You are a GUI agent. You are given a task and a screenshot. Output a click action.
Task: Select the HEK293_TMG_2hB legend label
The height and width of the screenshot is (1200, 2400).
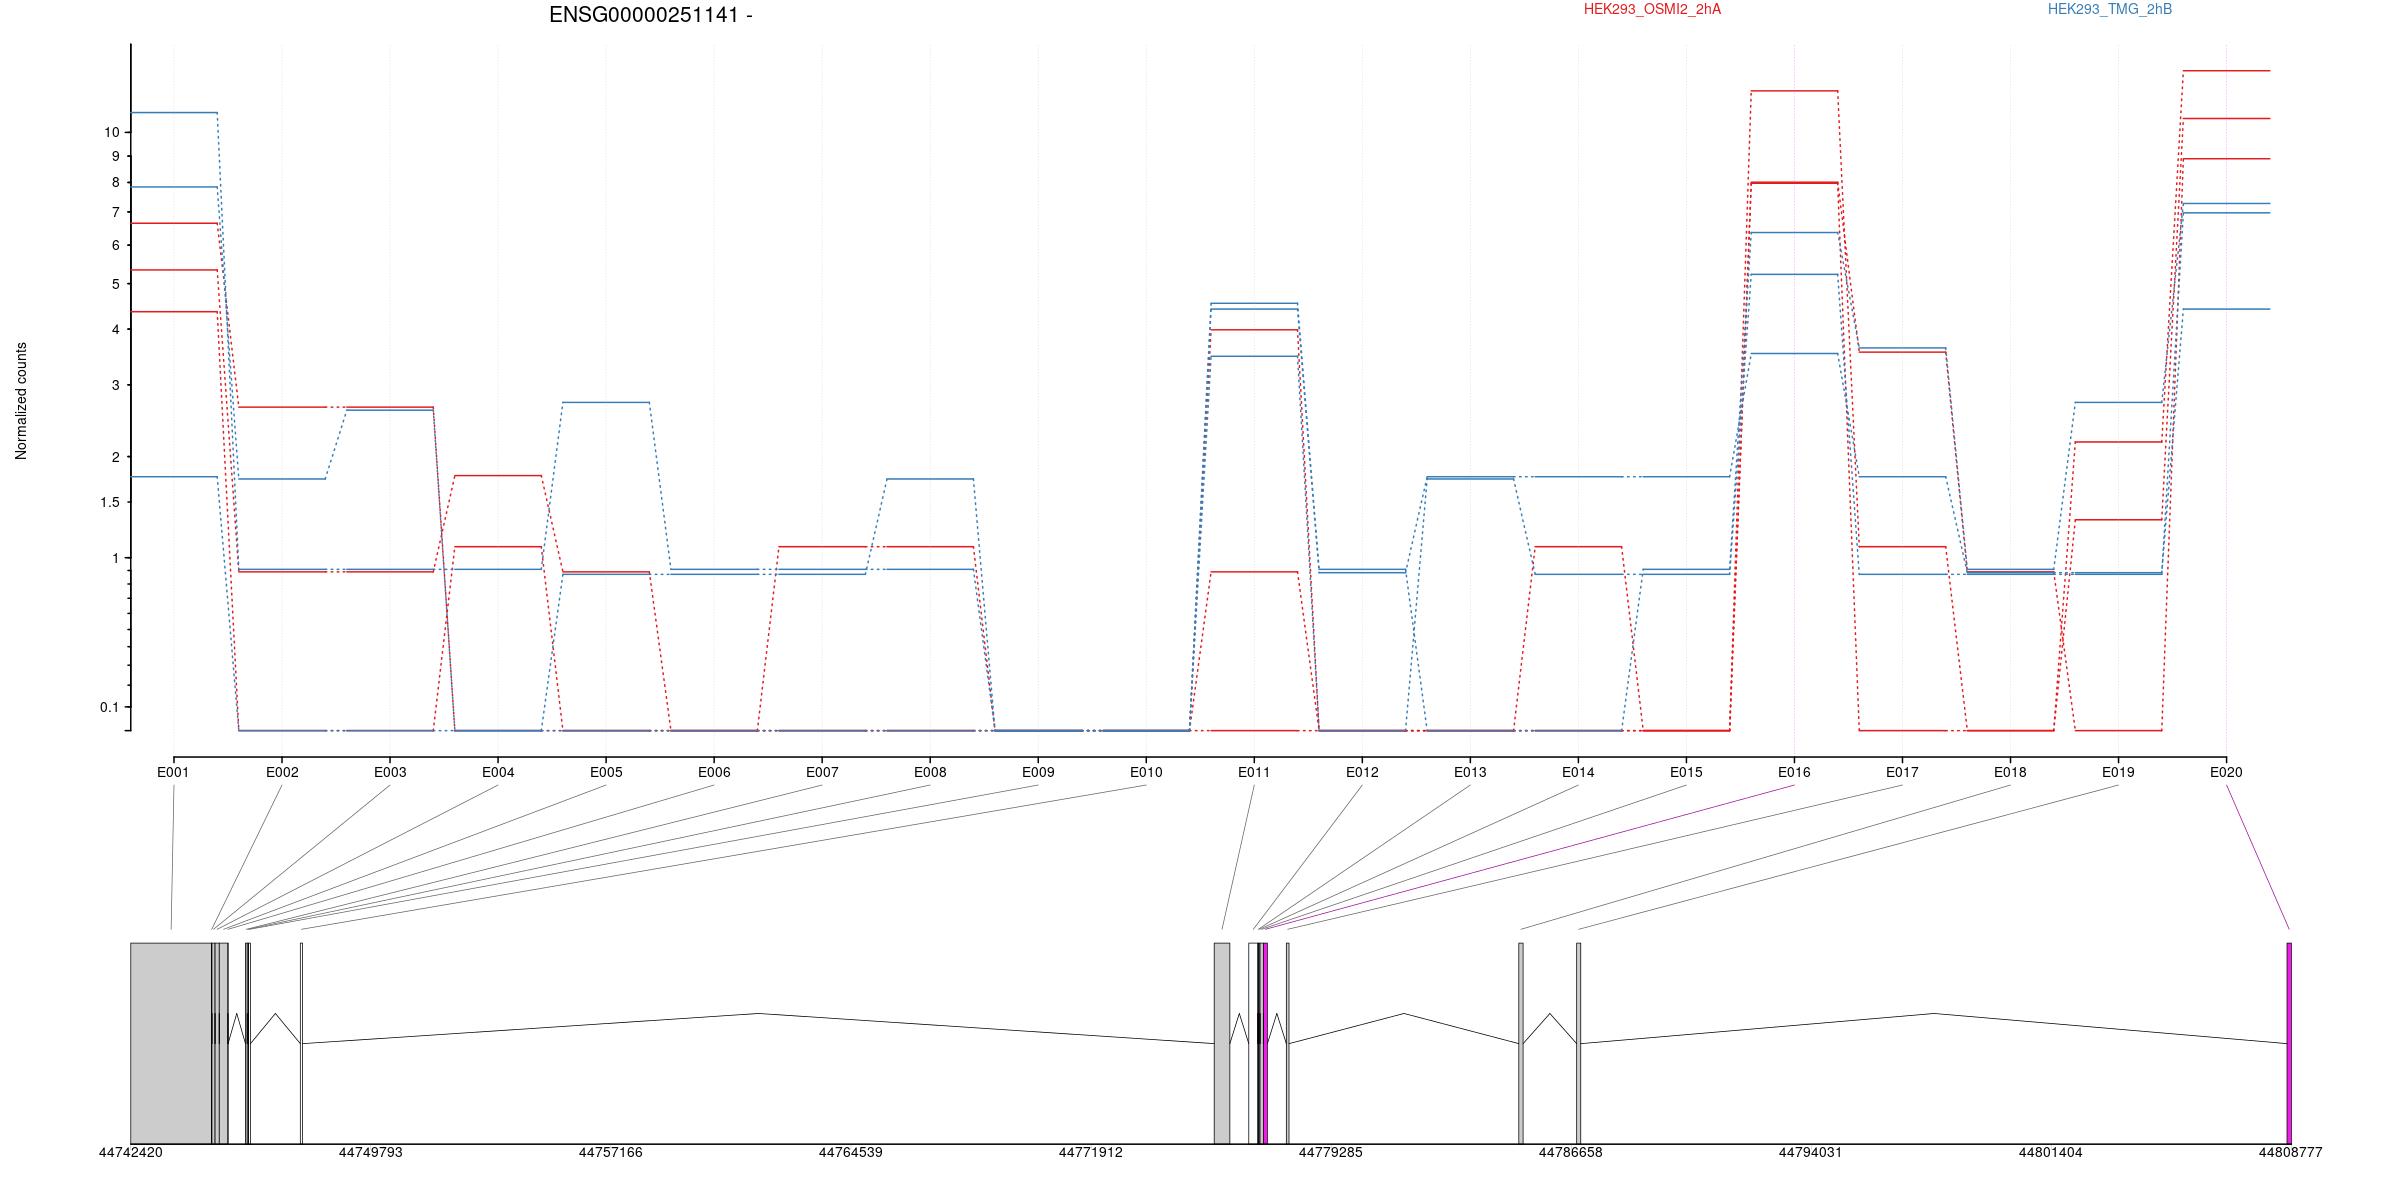(x=2110, y=9)
